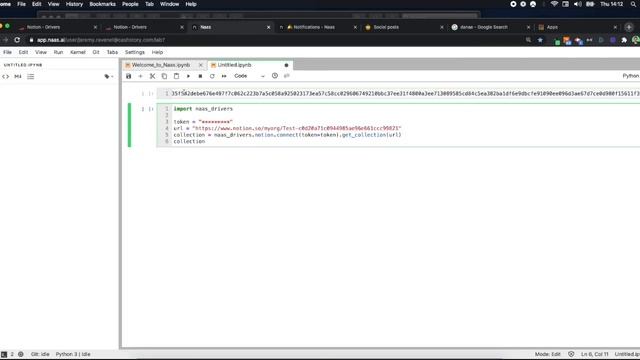Click the first cell with the long hash
The height and width of the screenshot is (360, 640).
pos(398,93)
